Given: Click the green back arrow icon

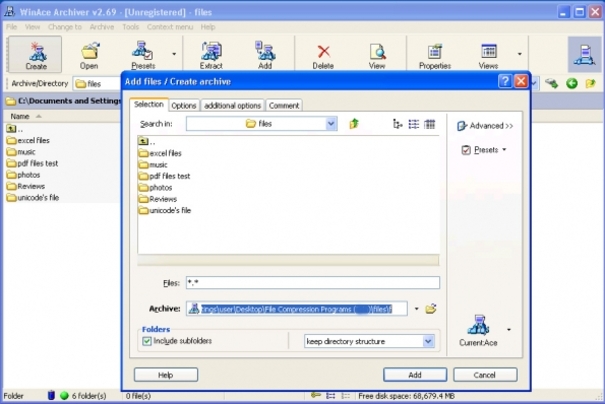Looking at the screenshot, I should [x=572, y=83].
